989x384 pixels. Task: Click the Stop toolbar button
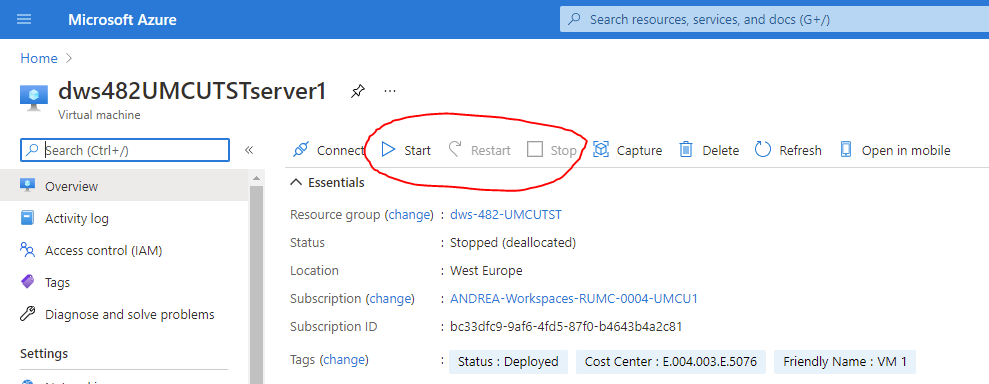(x=552, y=150)
